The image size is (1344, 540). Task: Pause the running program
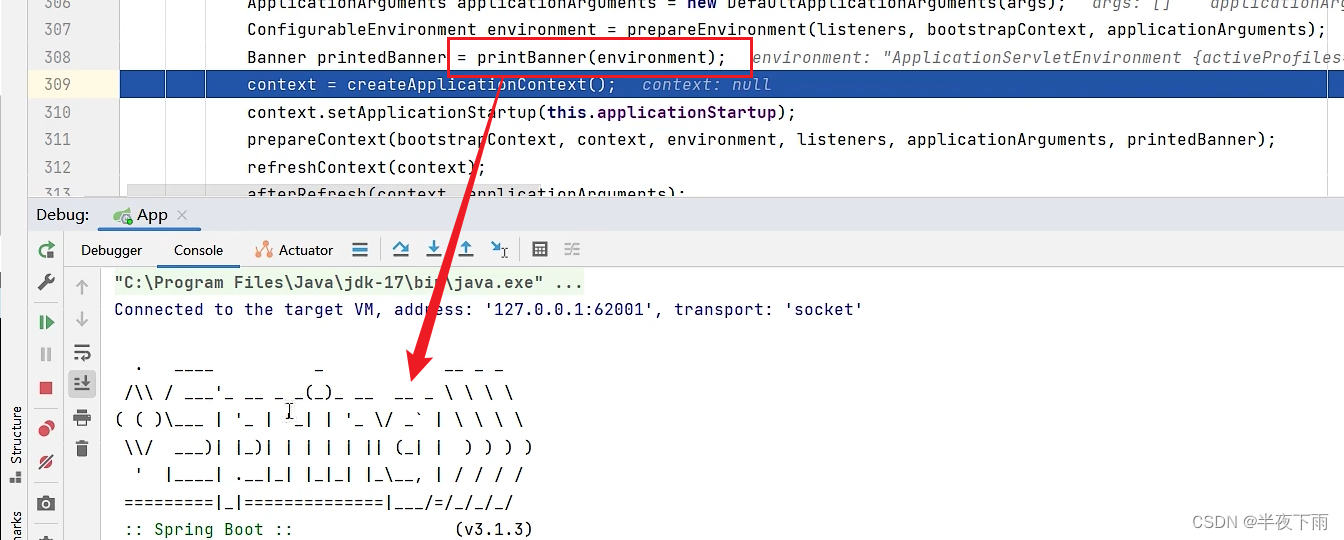click(46, 354)
